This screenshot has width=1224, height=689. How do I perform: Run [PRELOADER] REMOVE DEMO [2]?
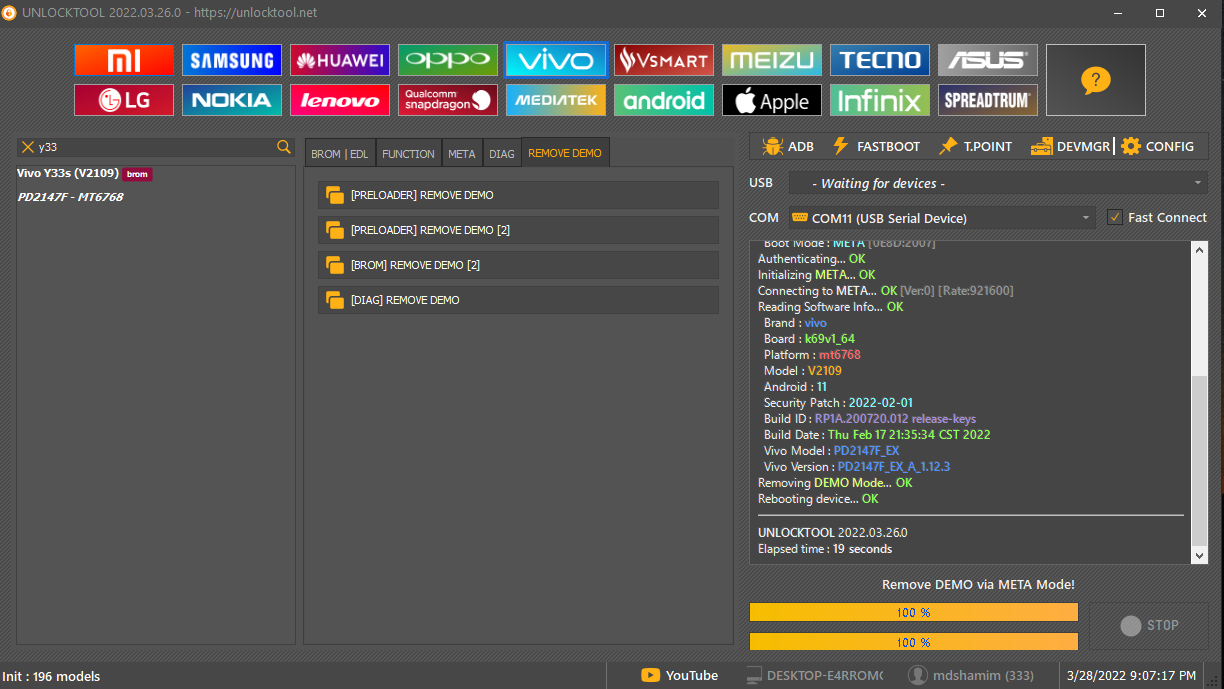(518, 230)
